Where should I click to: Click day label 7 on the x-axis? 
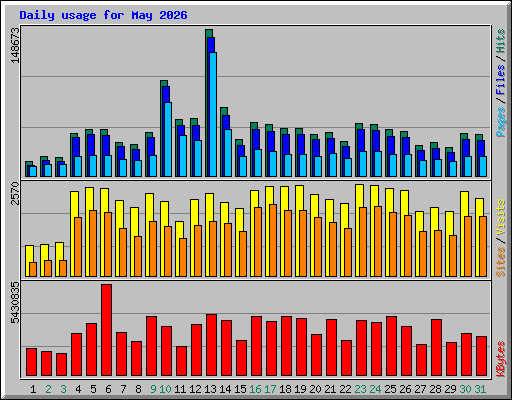pos(123,389)
